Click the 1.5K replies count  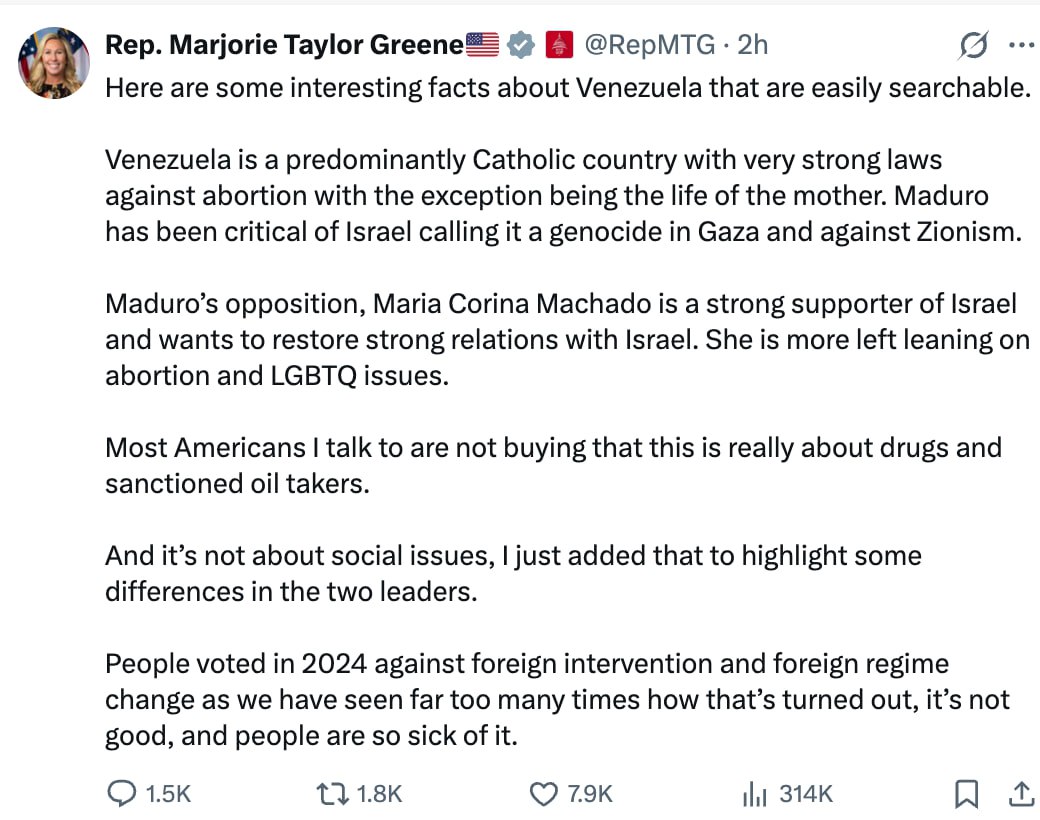click(168, 794)
